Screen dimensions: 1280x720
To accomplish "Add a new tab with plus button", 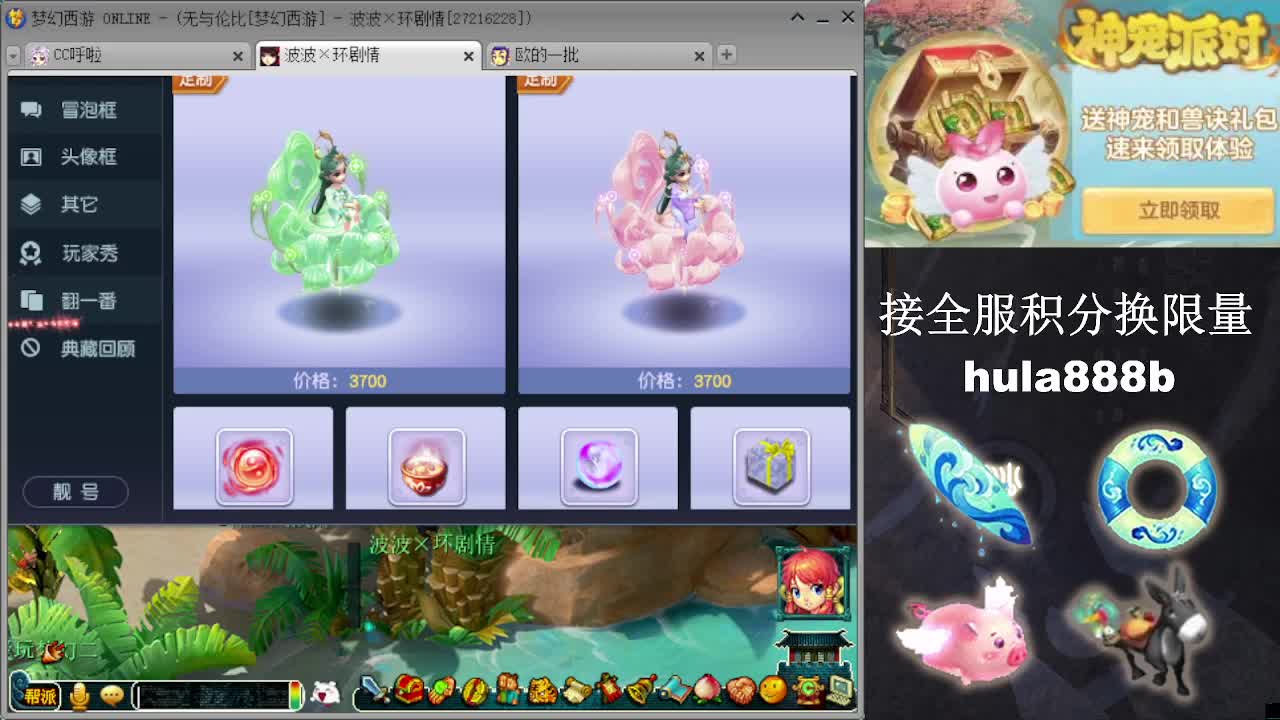I will tap(726, 54).
